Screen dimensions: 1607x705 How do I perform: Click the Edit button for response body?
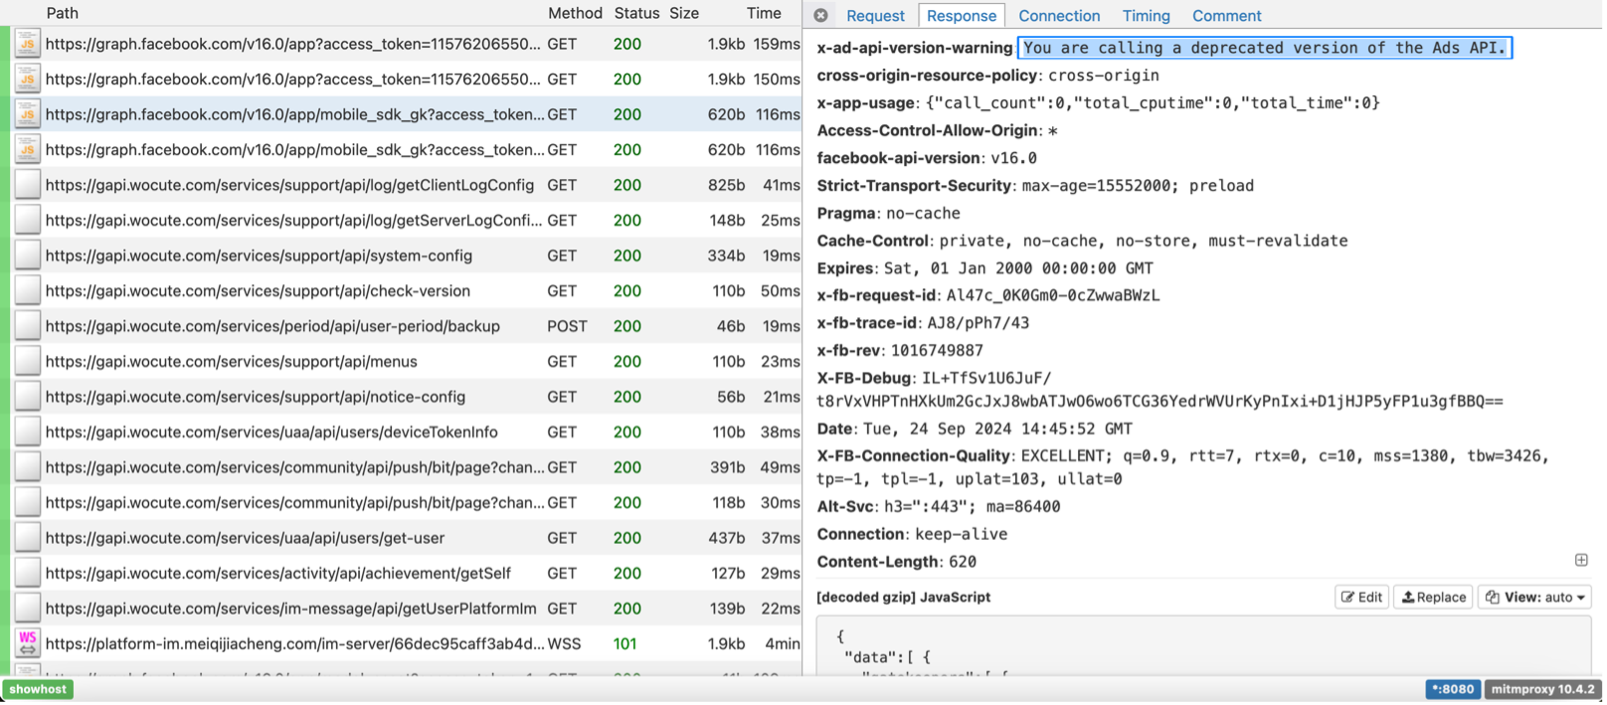[1362, 597]
